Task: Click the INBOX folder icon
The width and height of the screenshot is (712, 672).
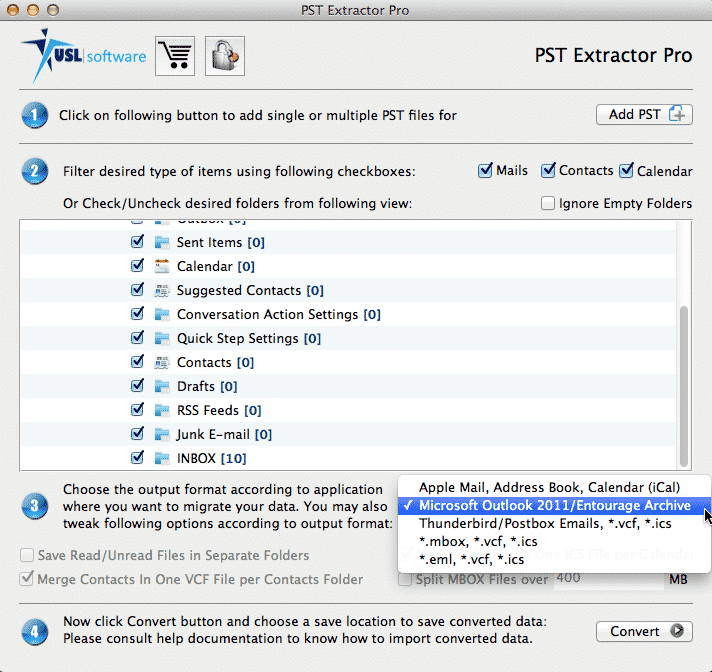Action: tap(162, 459)
